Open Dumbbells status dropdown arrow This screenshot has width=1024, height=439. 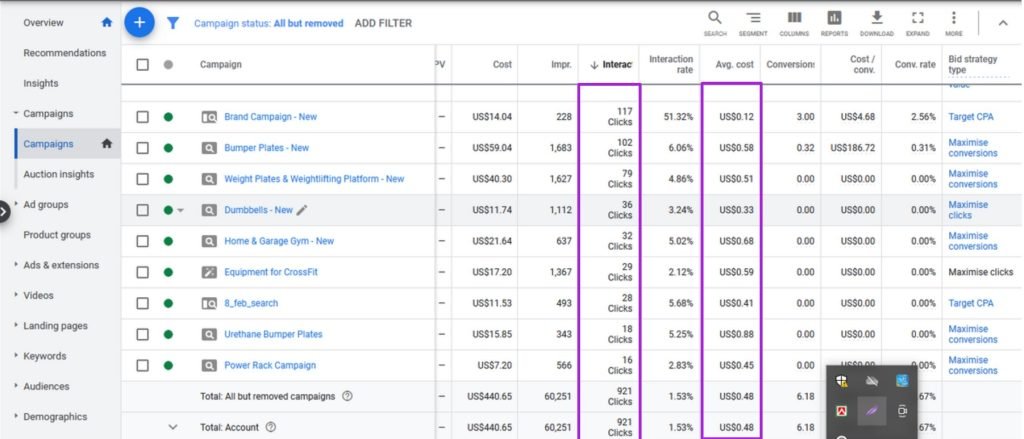tap(181, 211)
